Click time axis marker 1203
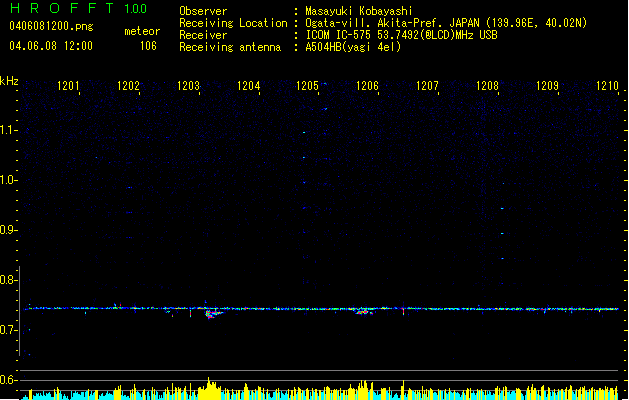 (x=189, y=86)
